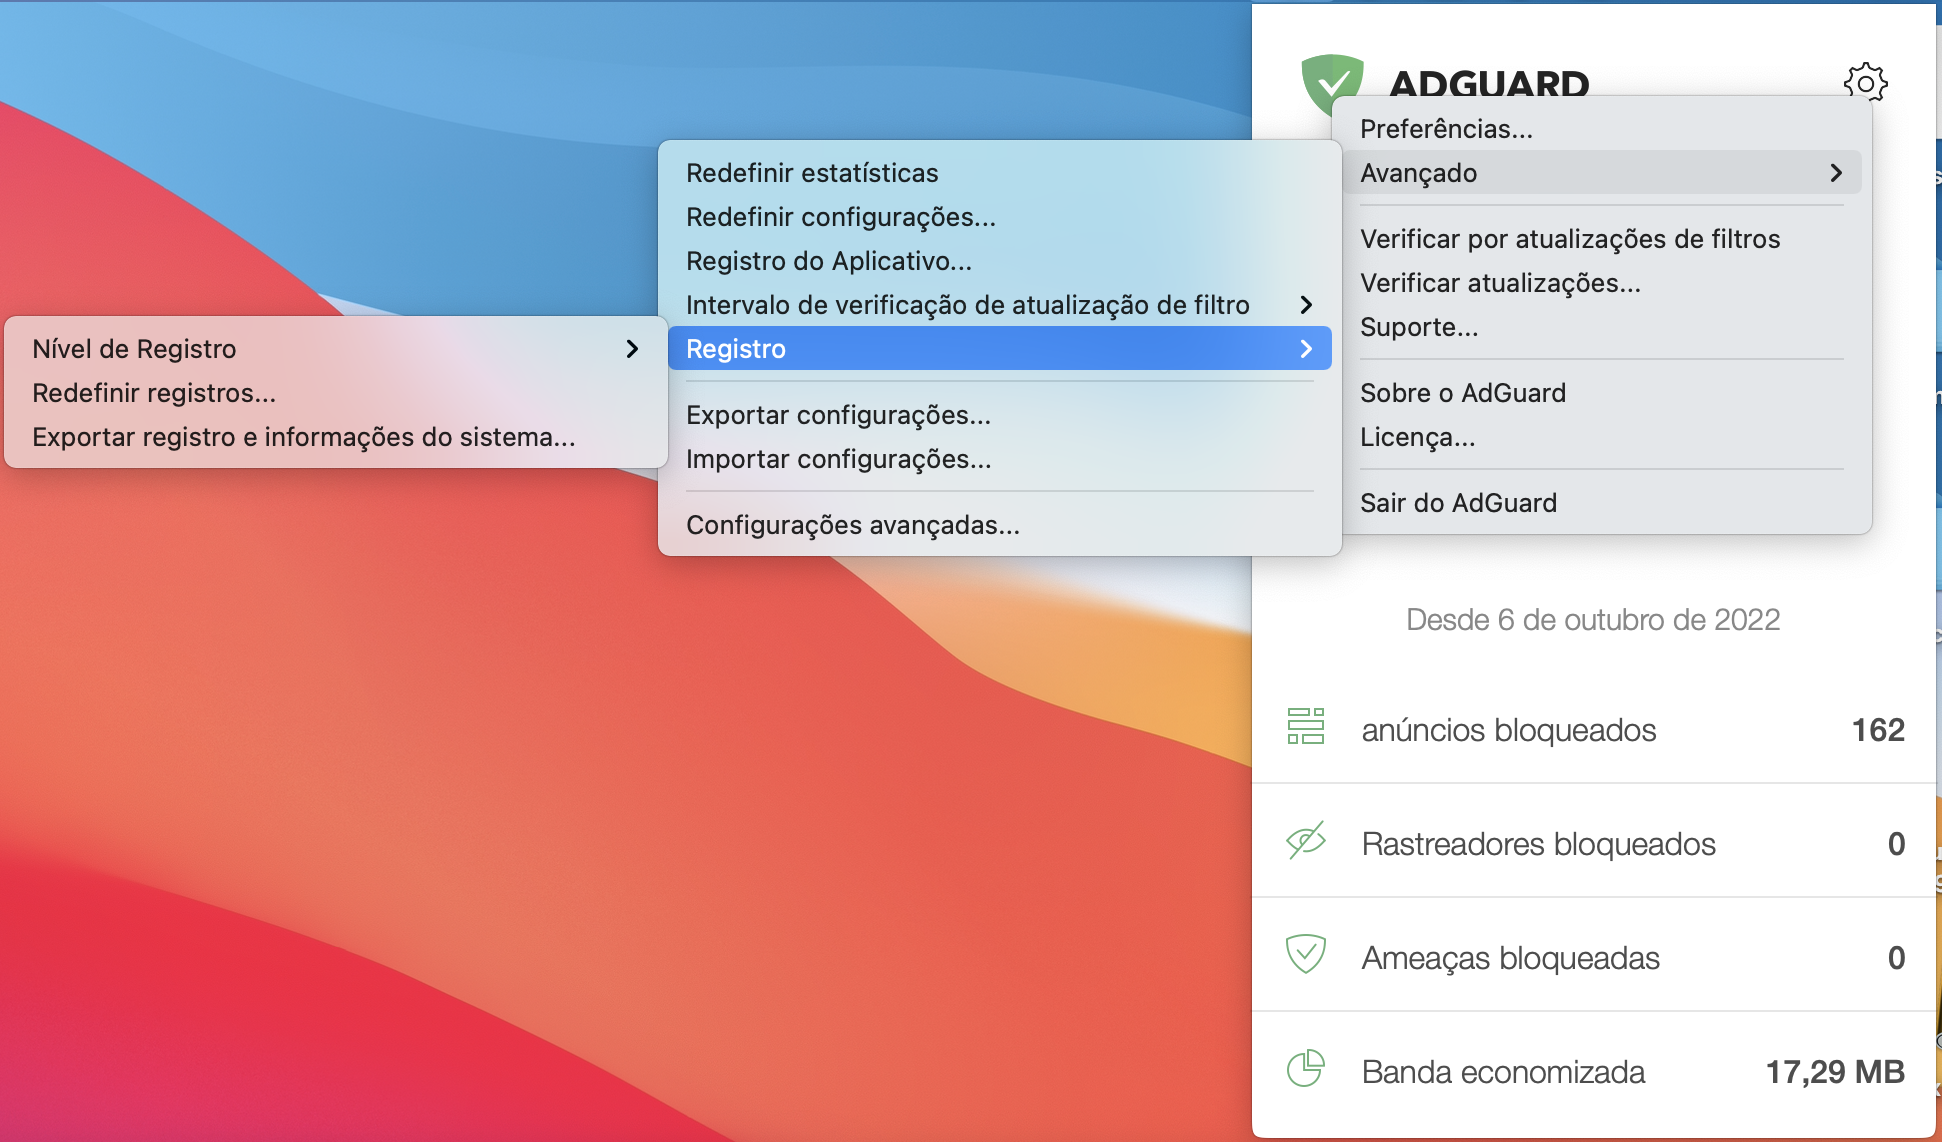Choose Importar configurações...
Screen dimensions: 1942x1142
(x=1000, y=459)
